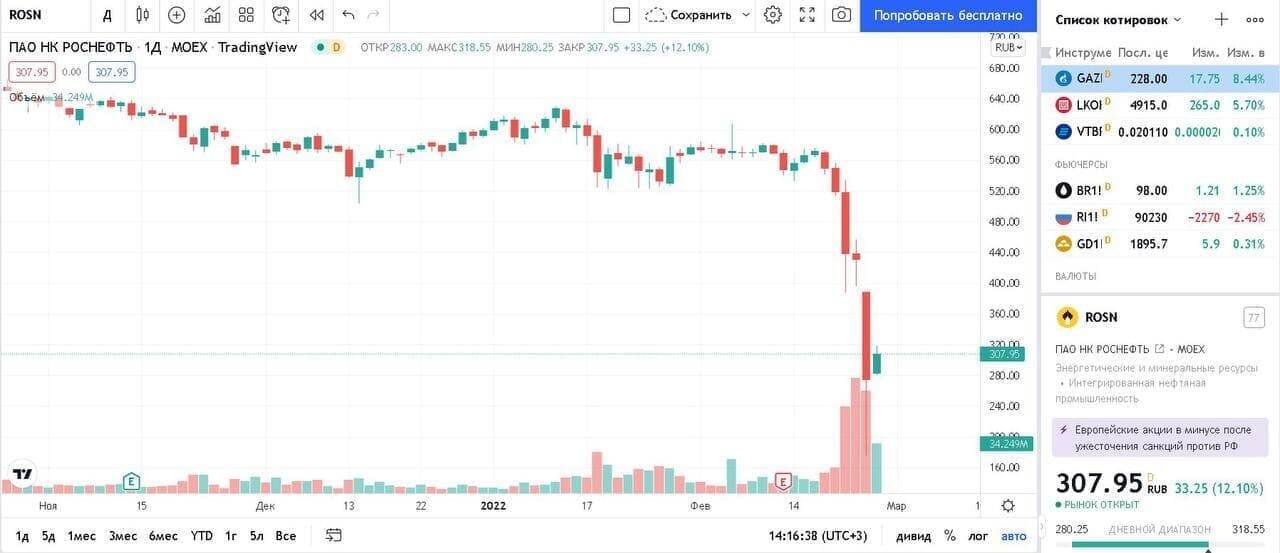The image size is (1280, 553).
Task: Open the candlestick chart type selector
Action: click(x=142, y=15)
